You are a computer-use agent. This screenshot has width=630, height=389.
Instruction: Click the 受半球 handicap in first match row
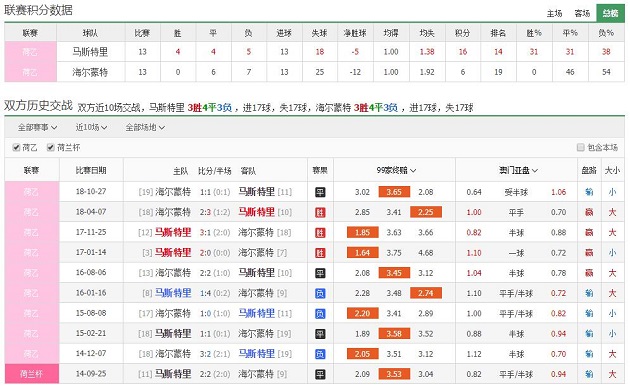coord(516,192)
